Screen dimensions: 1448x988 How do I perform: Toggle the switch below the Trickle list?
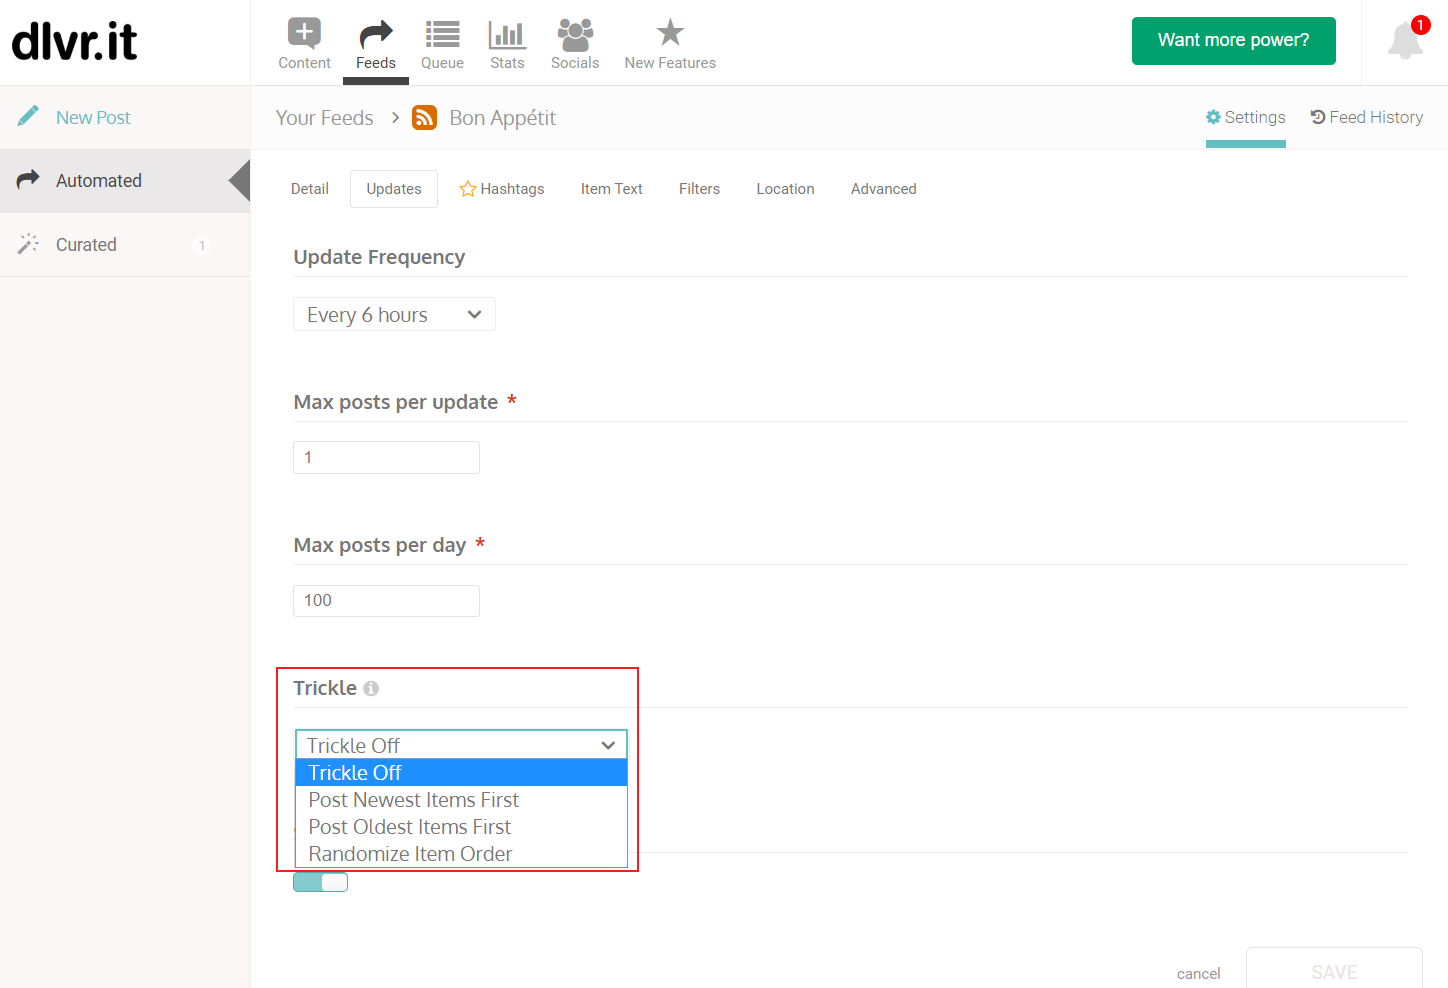click(x=321, y=882)
